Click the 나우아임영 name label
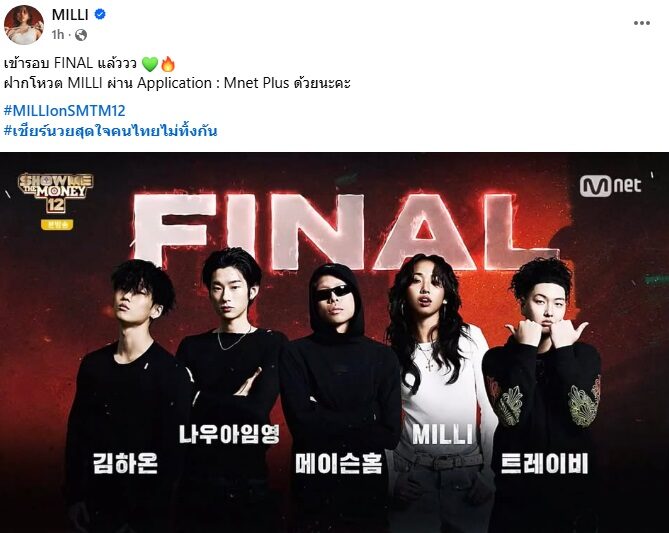This screenshot has height=533, width=669. click(229, 434)
